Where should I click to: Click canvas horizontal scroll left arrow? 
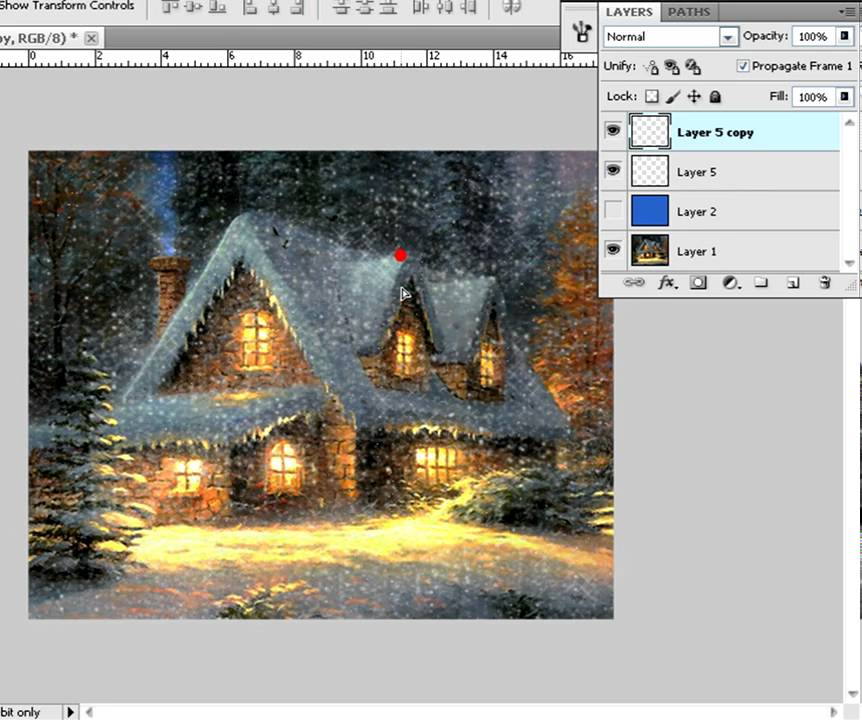tap(90, 712)
